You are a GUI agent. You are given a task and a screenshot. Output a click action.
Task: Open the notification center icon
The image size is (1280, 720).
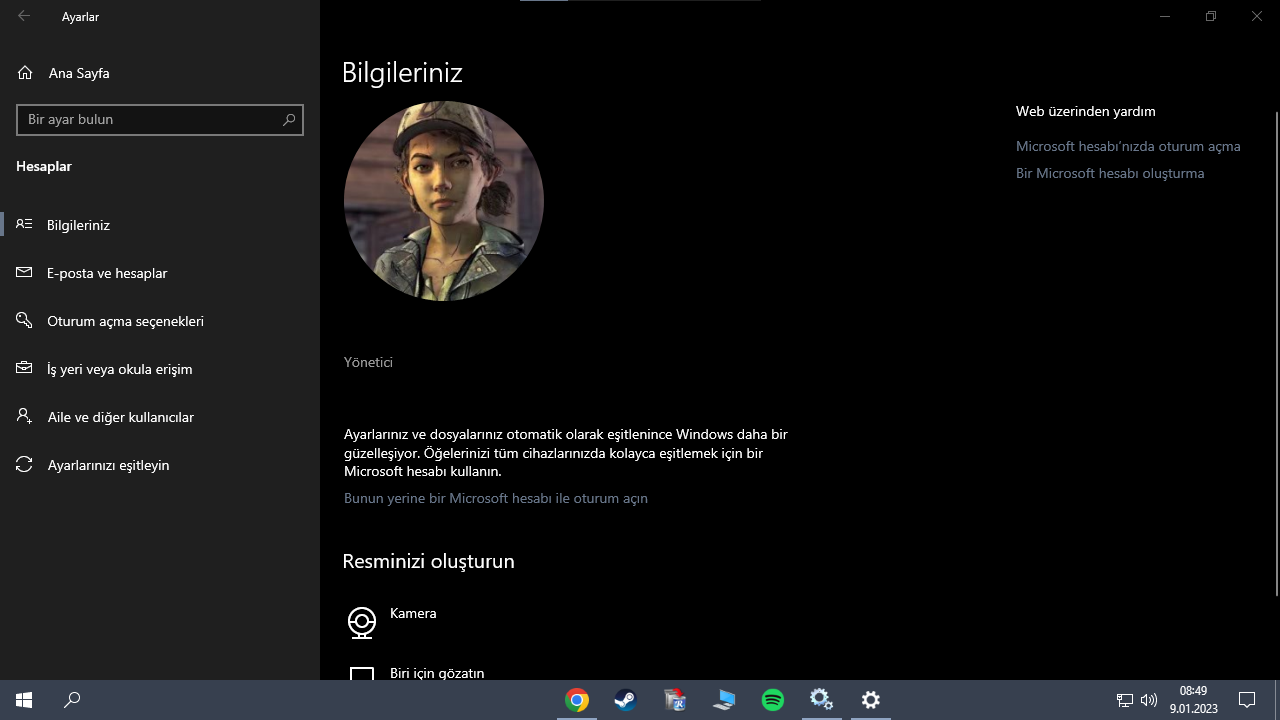1247,700
